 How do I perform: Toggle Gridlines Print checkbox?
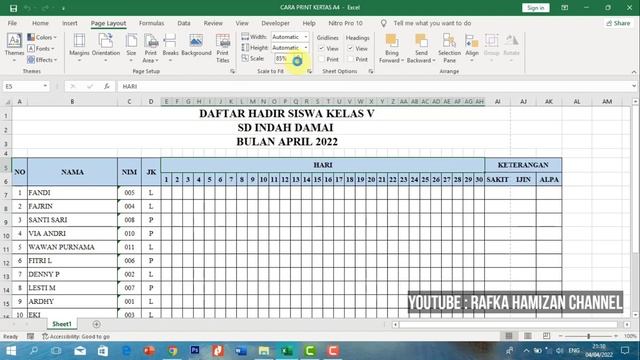point(322,59)
